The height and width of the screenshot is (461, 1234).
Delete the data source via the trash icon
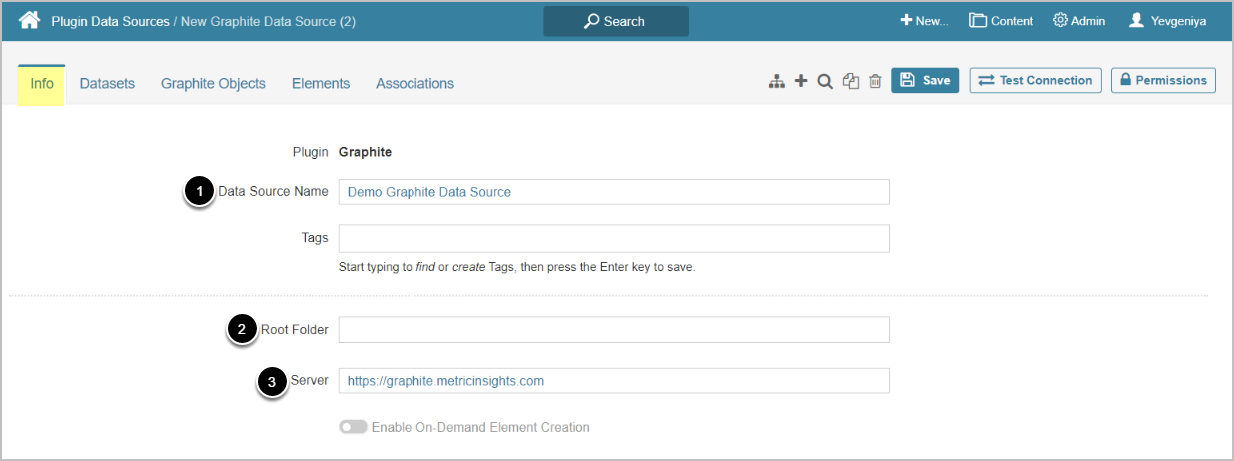coord(875,82)
